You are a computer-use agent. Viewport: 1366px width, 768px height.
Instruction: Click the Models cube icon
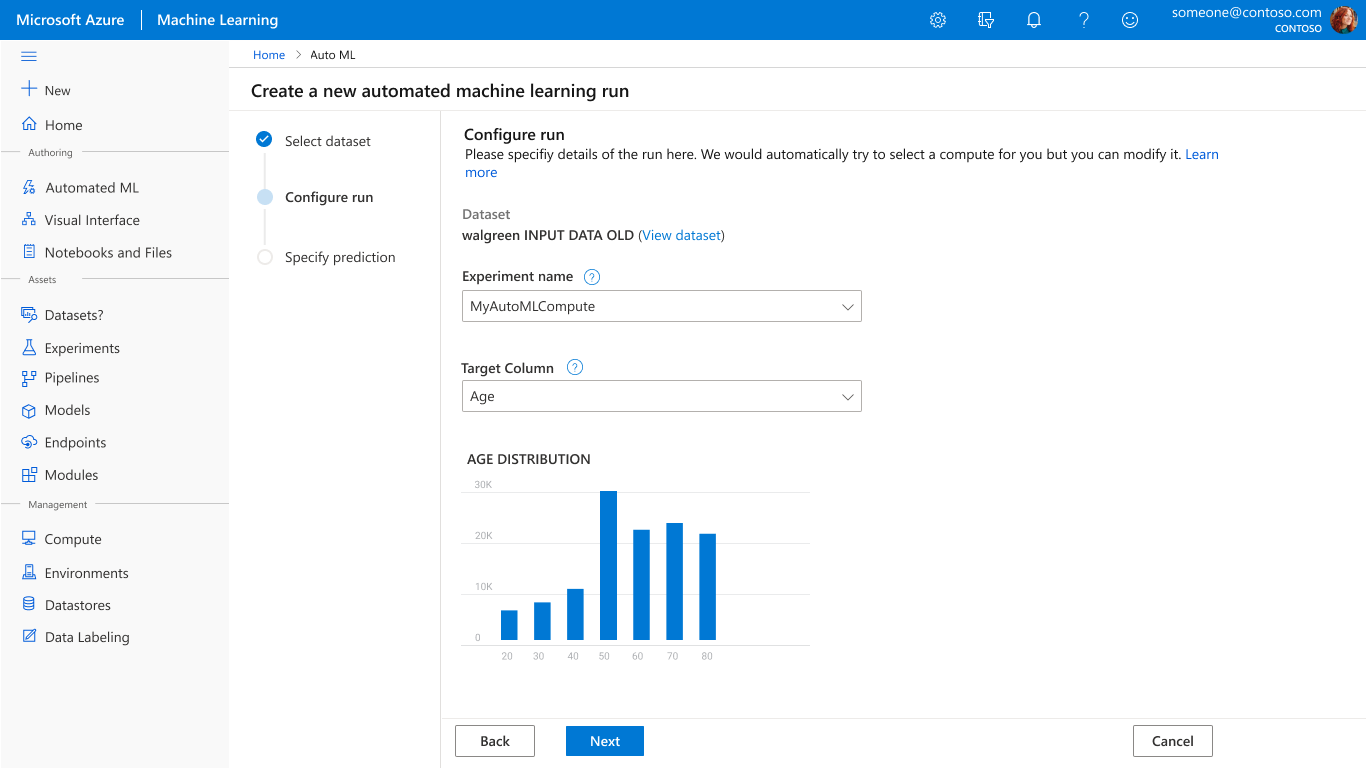pyautogui.click(x=29, y=410)
